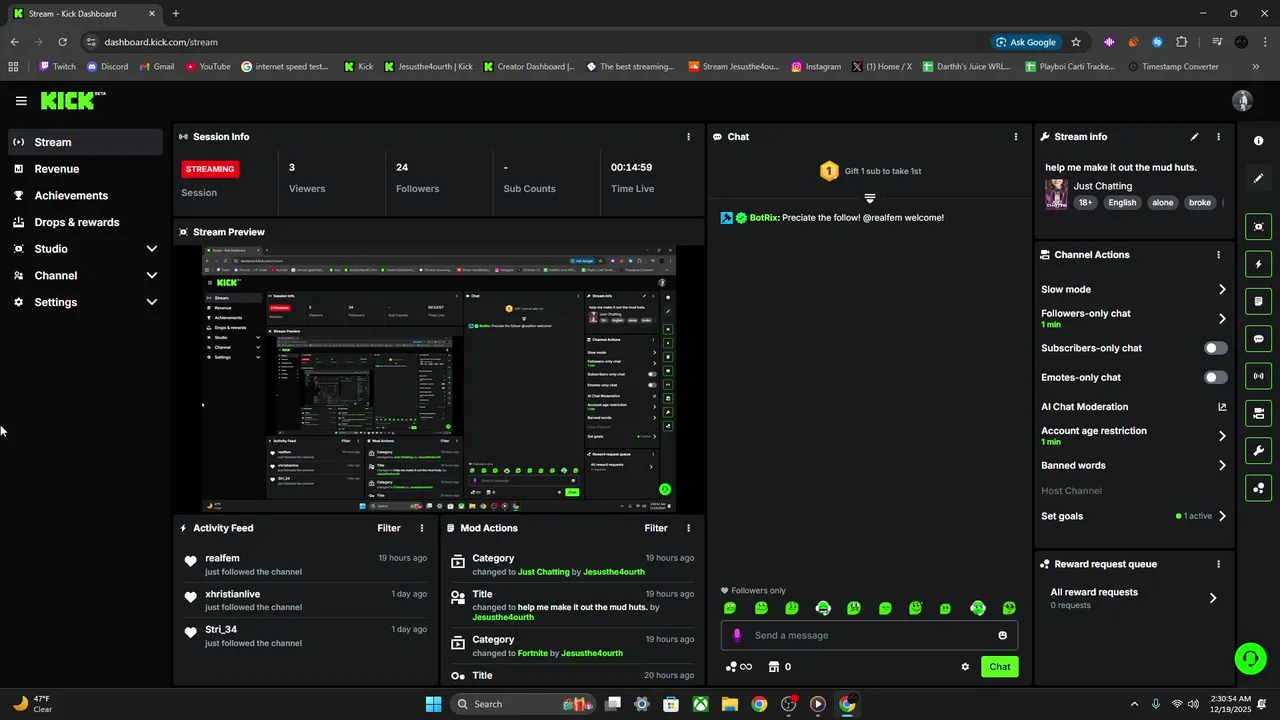Click Jesusthe4ourth link in first Category entry
Screen dimensions: 1280x720
click(613, 572)
